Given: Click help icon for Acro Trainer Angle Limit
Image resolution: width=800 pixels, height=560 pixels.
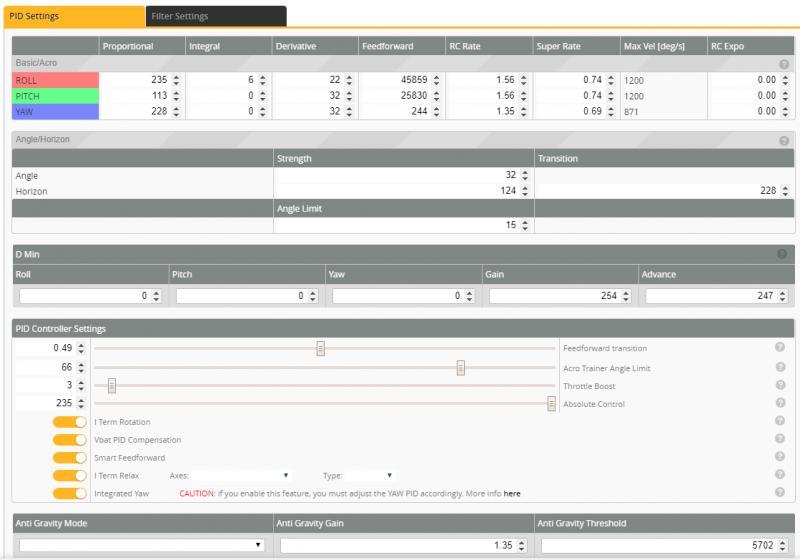Looking at the screenshot, I should 779,367.
